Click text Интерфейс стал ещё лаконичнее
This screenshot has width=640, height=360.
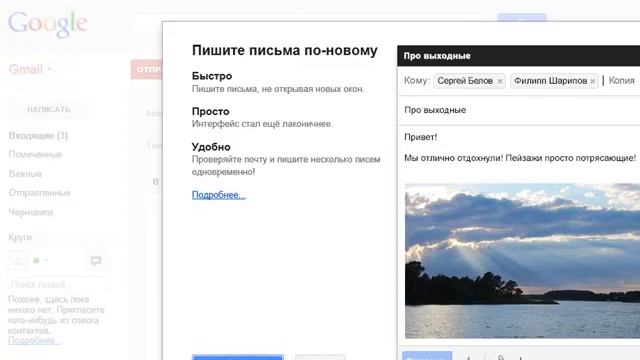pyautogui.click(x=262, y=124)
